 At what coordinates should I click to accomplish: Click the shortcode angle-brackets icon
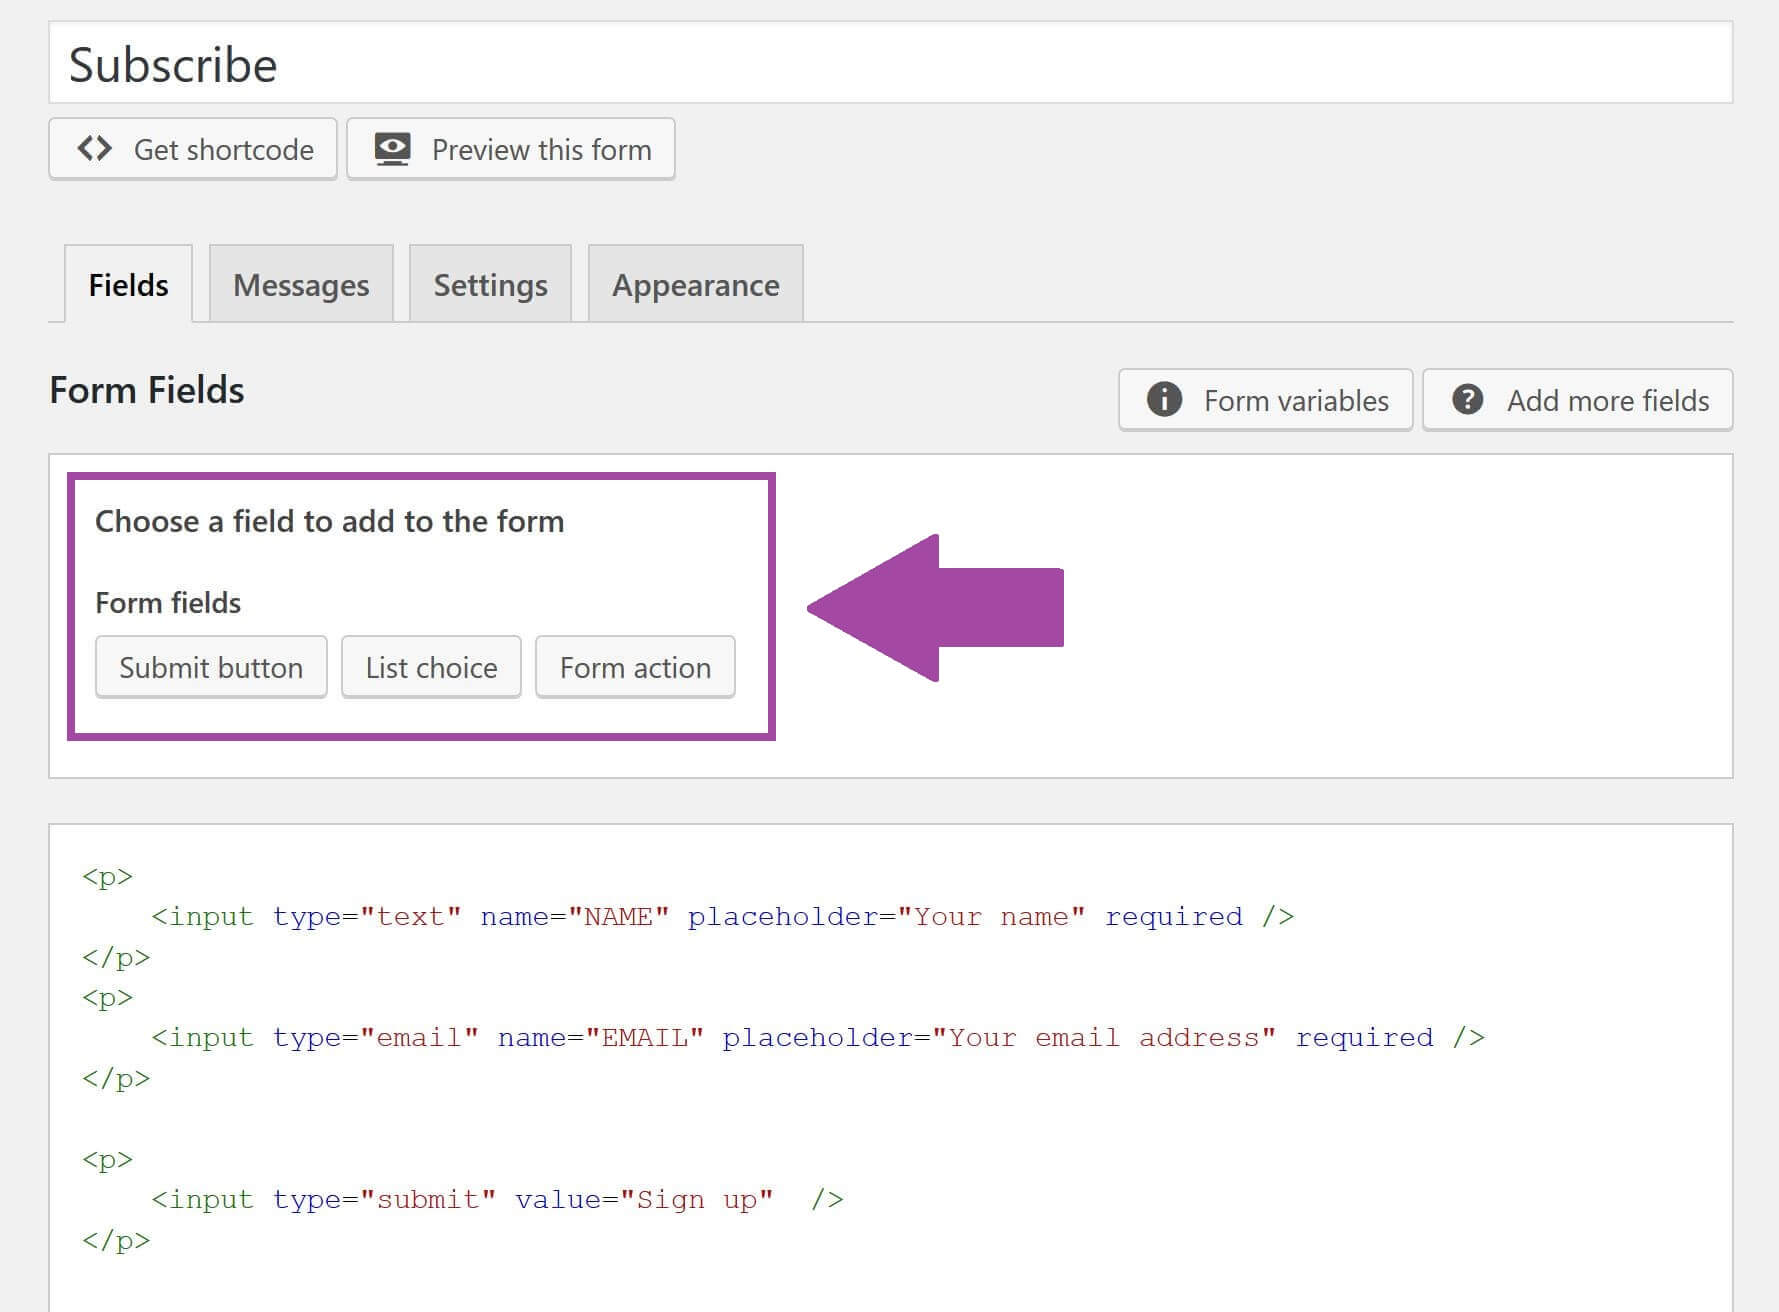(95, 148)
